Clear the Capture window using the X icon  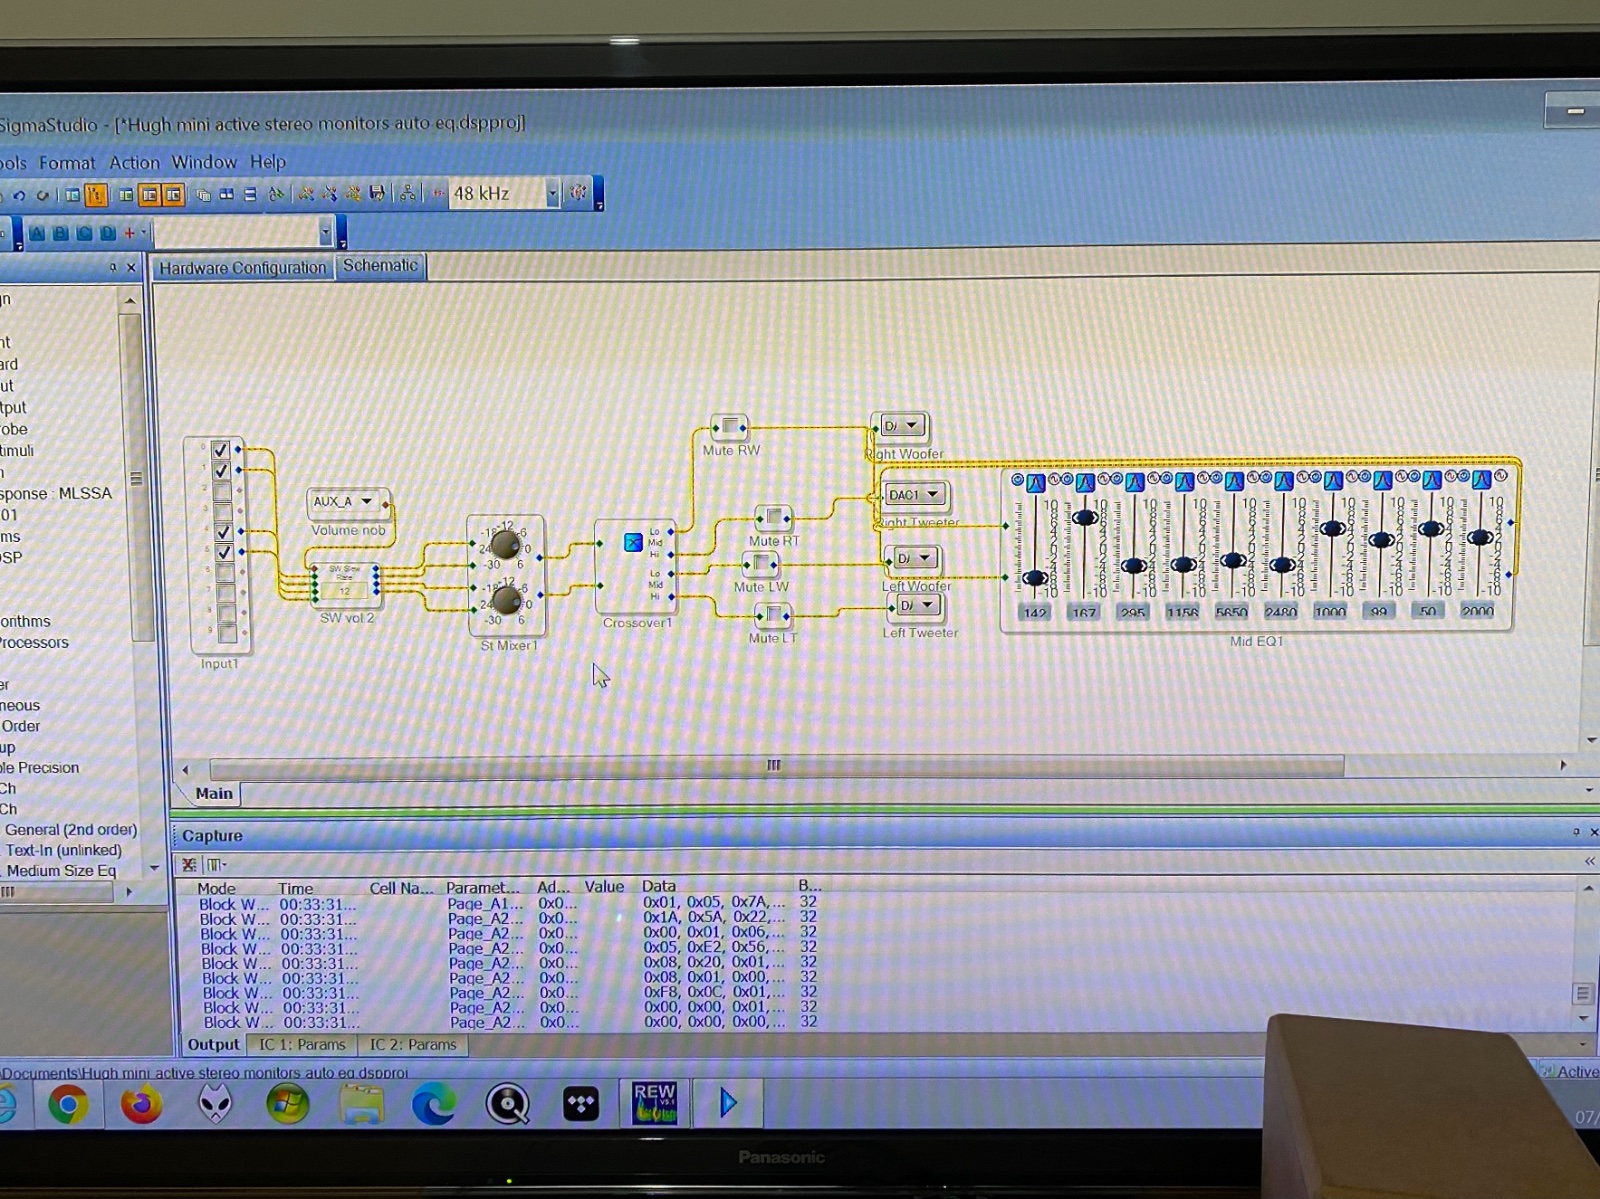[189, 864]
